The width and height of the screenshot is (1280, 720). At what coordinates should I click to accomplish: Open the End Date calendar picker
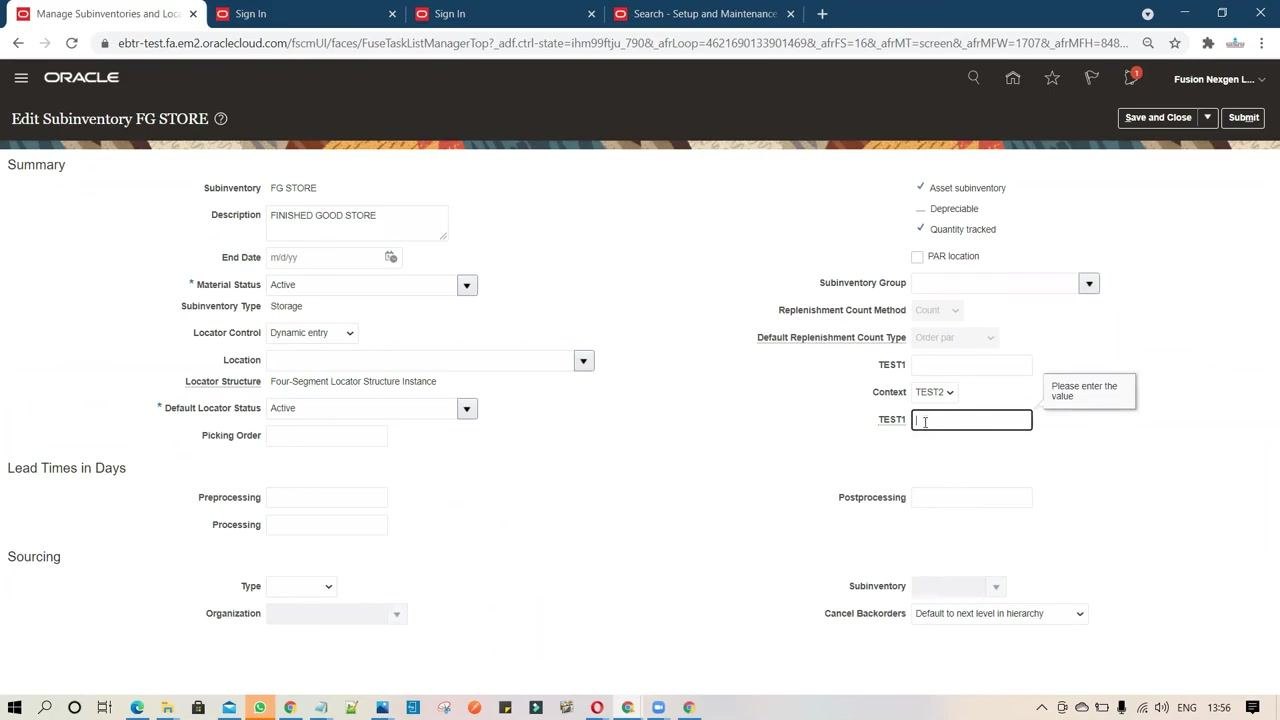[x=391, y=257]
